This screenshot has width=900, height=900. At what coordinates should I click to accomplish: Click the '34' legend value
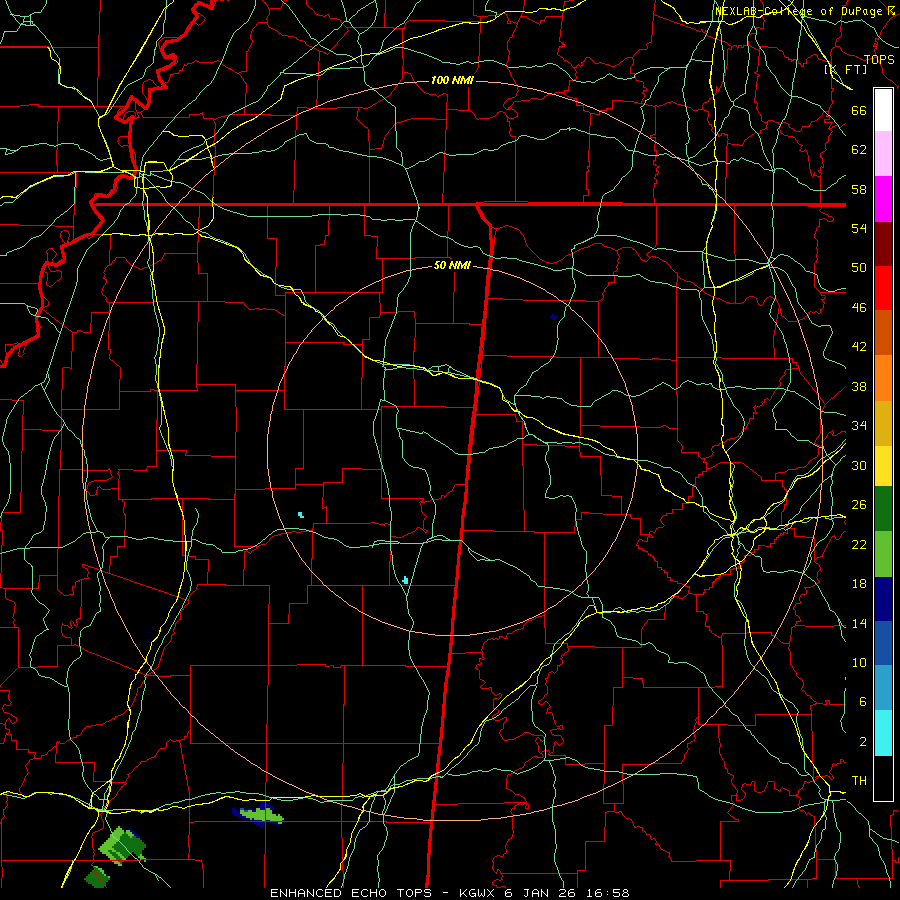coord(859,426)
